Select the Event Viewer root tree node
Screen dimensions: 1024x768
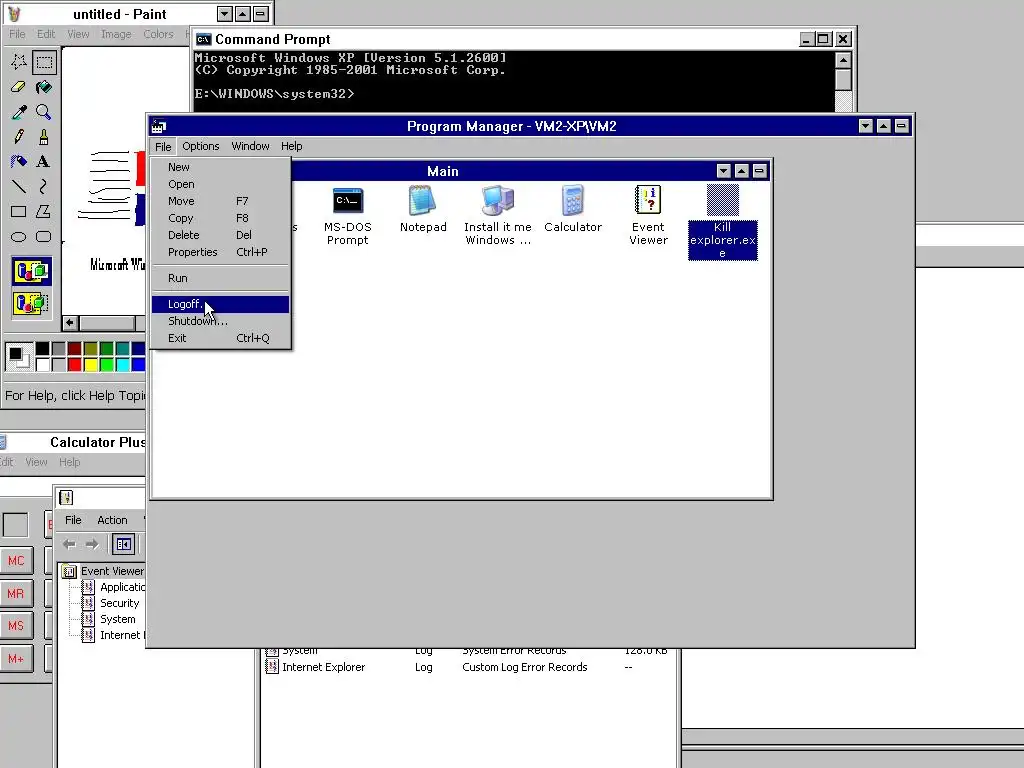click(112, 571)
